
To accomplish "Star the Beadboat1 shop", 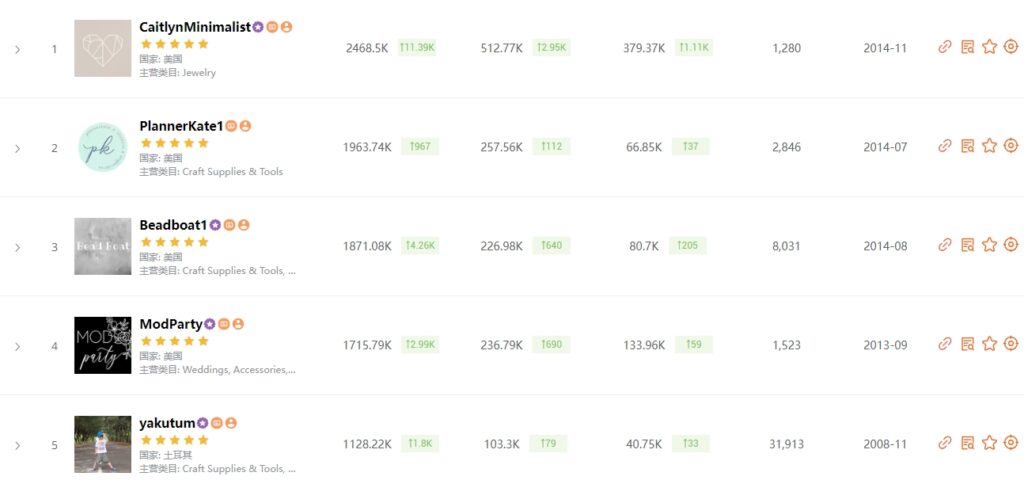I will (989, 245).
